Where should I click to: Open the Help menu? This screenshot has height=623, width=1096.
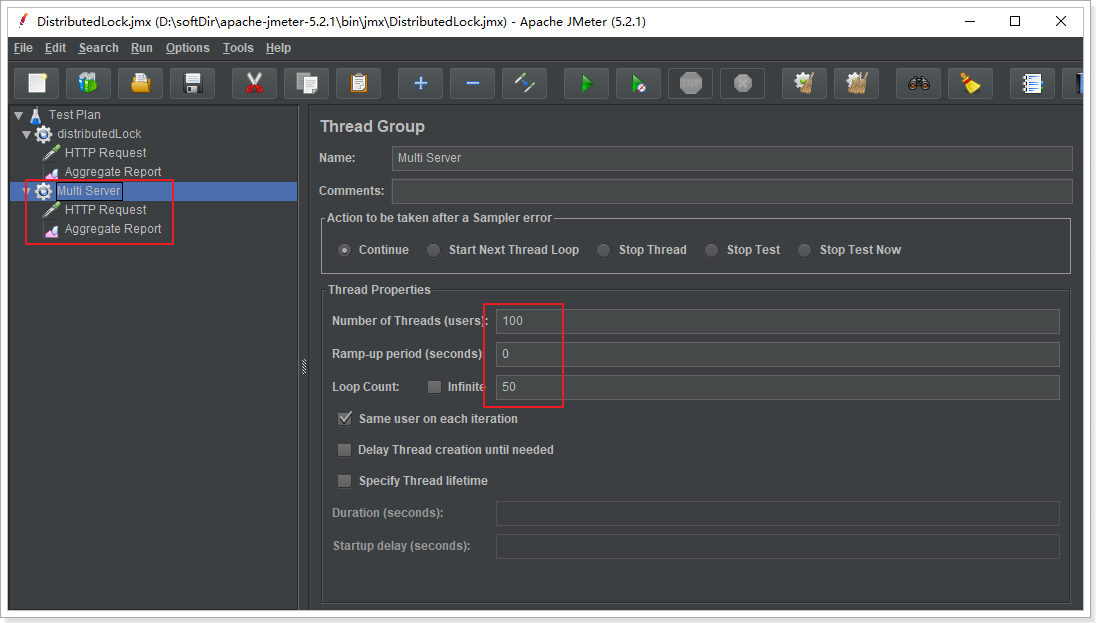click(x=278, y=48)
